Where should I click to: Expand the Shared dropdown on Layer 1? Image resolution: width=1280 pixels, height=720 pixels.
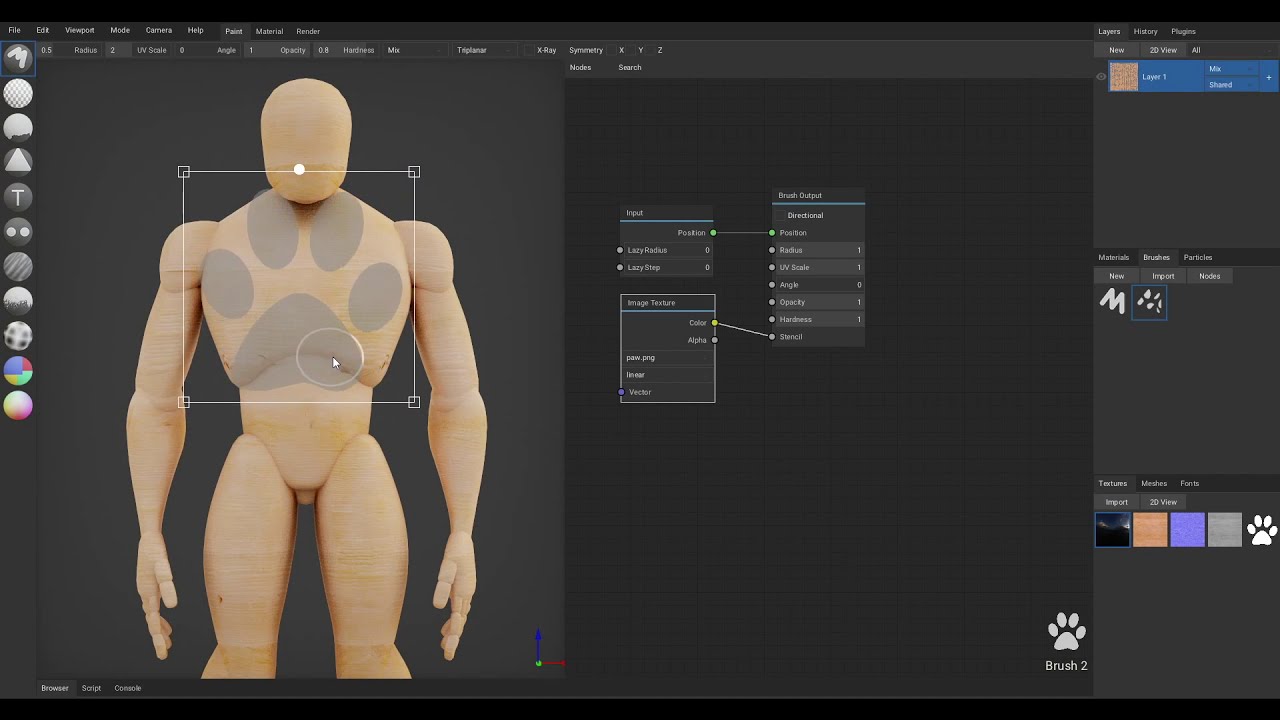pyautogui.click(x=1231, y=85)
